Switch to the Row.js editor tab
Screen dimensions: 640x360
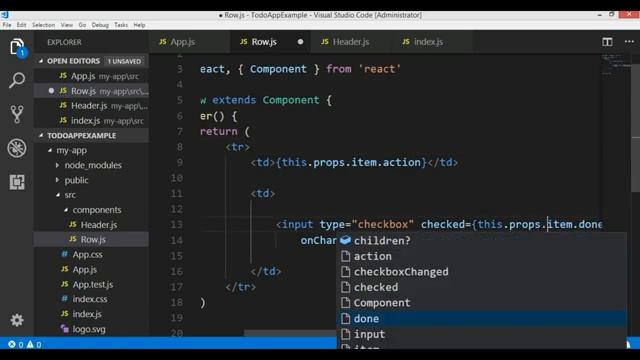270,42
